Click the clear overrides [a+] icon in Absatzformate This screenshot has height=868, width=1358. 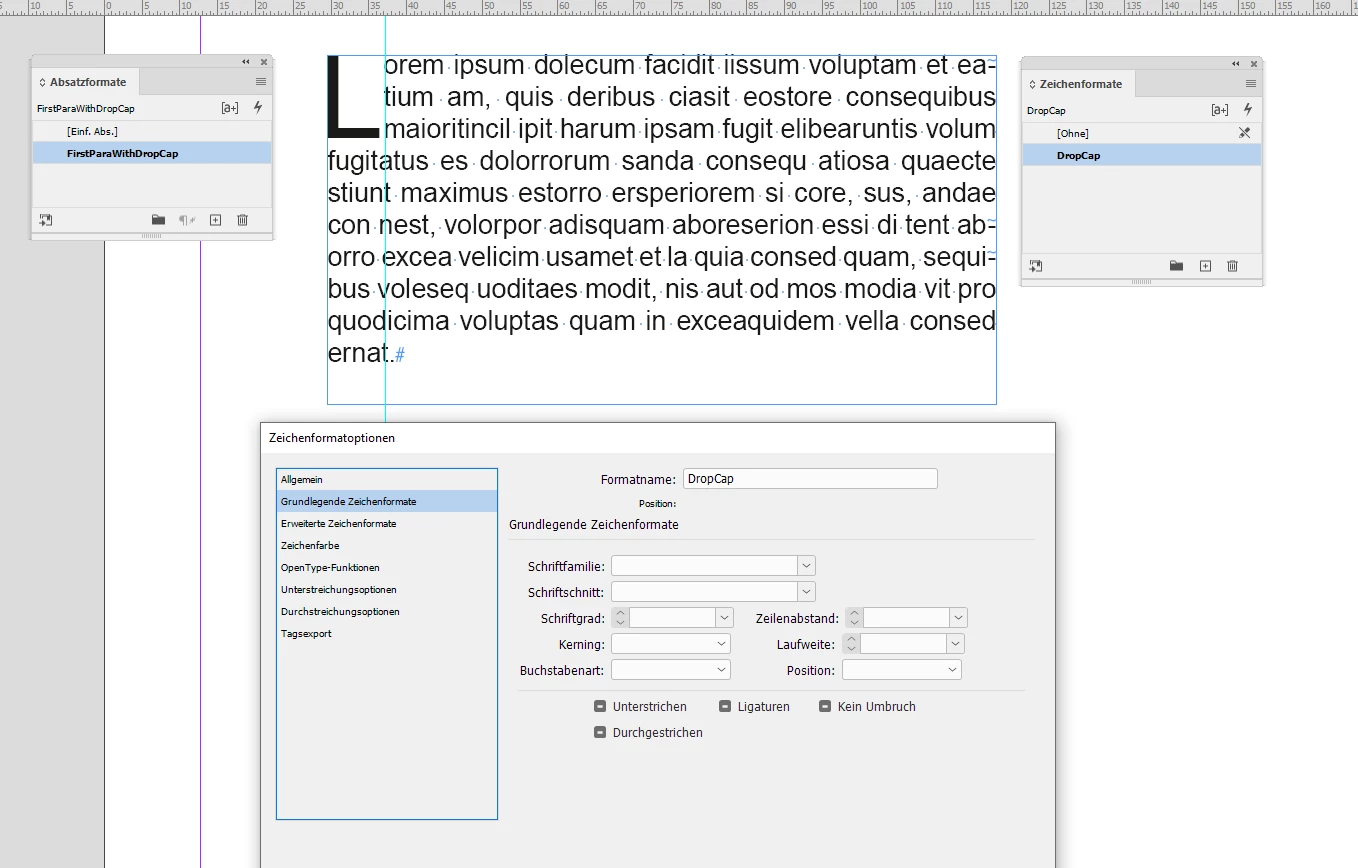(x=230, y=108)
